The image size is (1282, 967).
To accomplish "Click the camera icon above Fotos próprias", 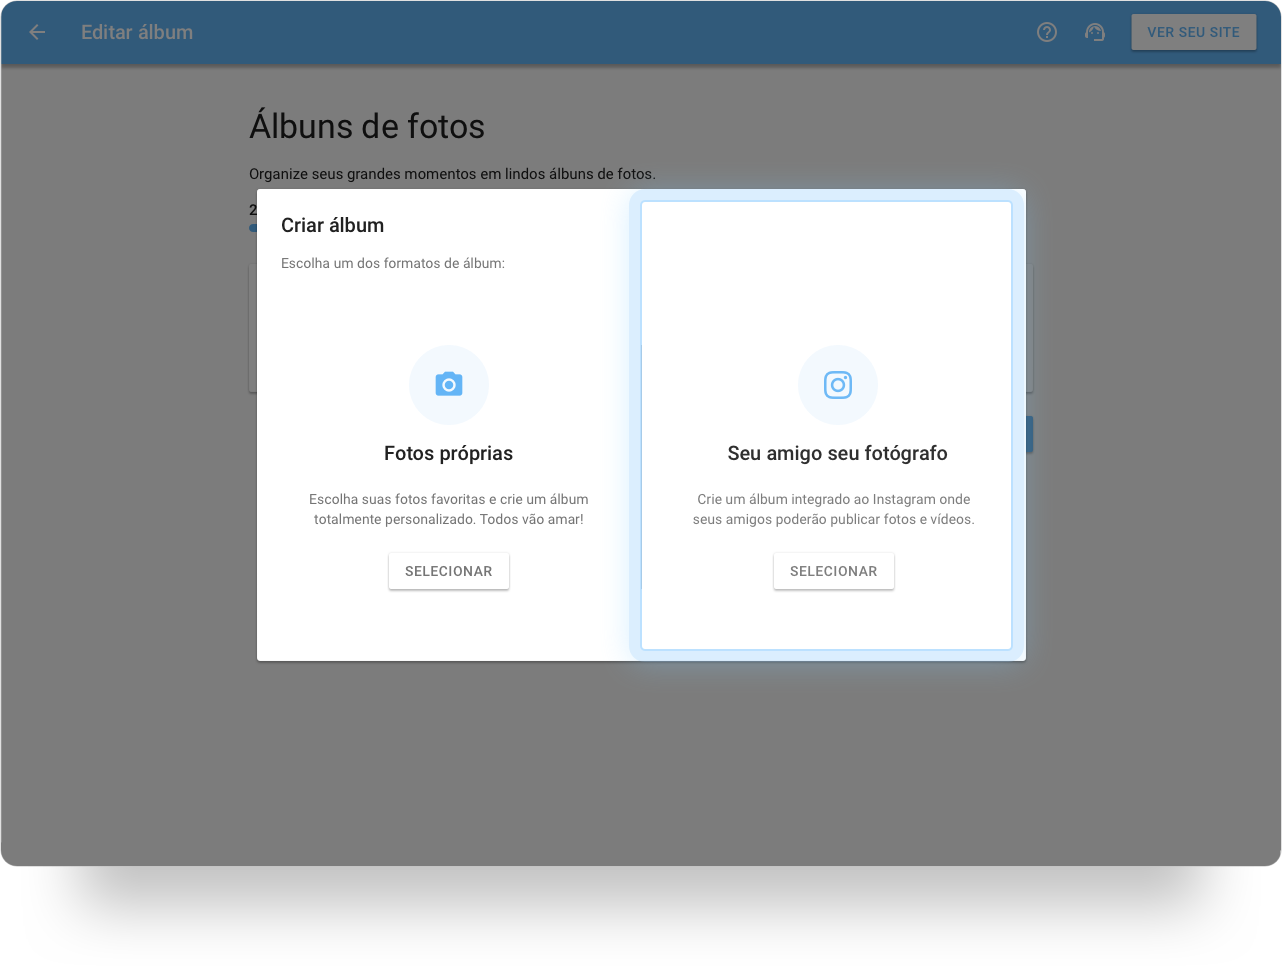I will [x=449, y=385].
